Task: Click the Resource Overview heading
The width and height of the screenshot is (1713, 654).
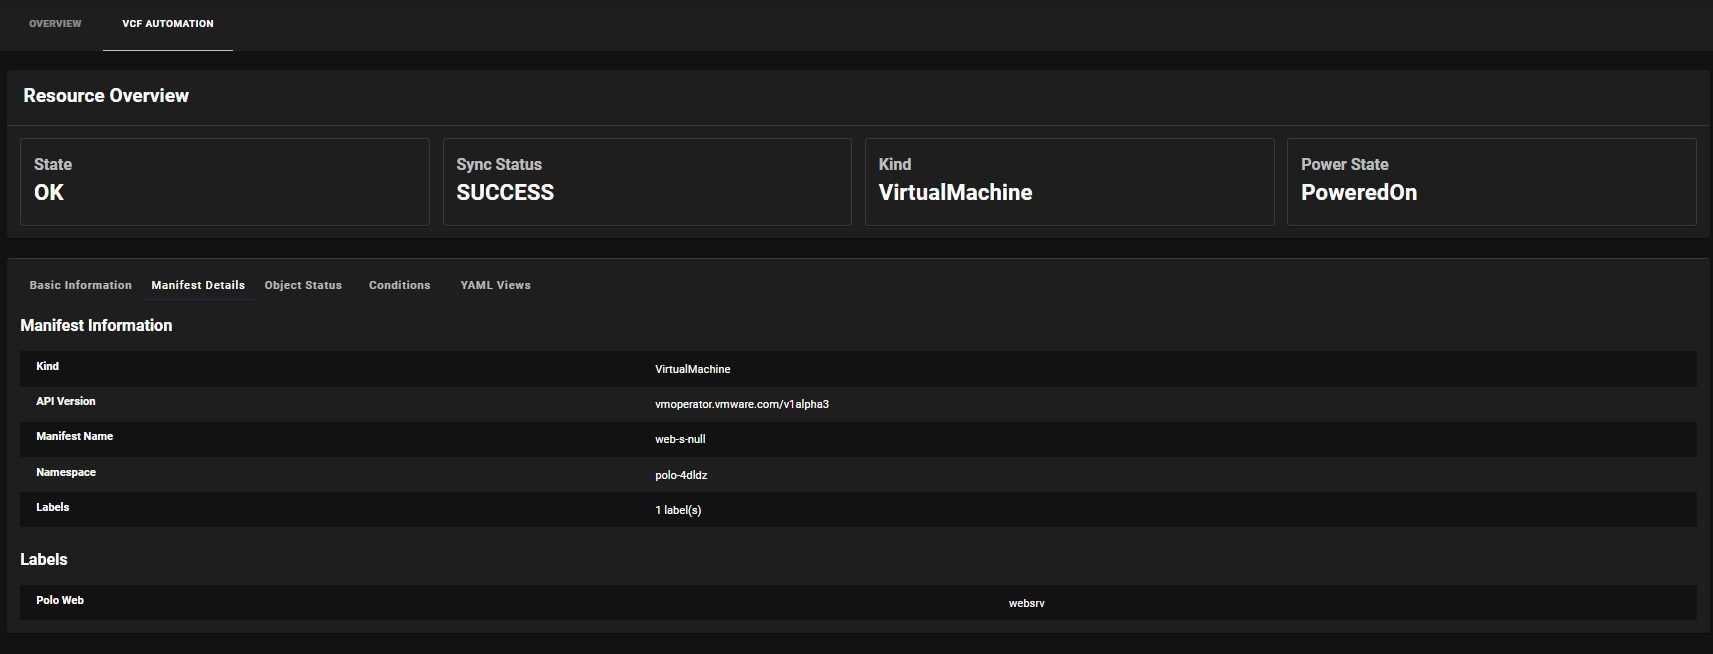Action: tap(106, 96)
